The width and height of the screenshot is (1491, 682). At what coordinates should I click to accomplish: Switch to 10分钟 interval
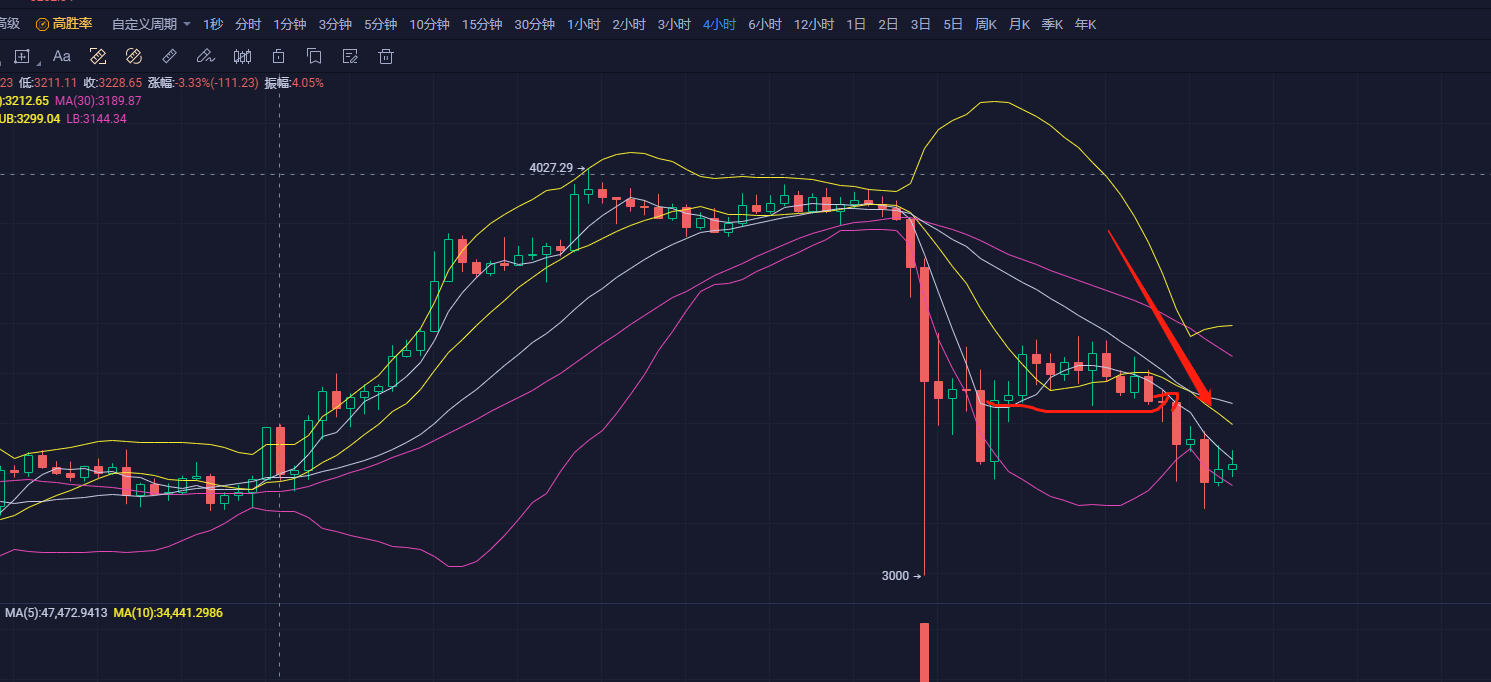pyautogui.click(x=430, y=24)
